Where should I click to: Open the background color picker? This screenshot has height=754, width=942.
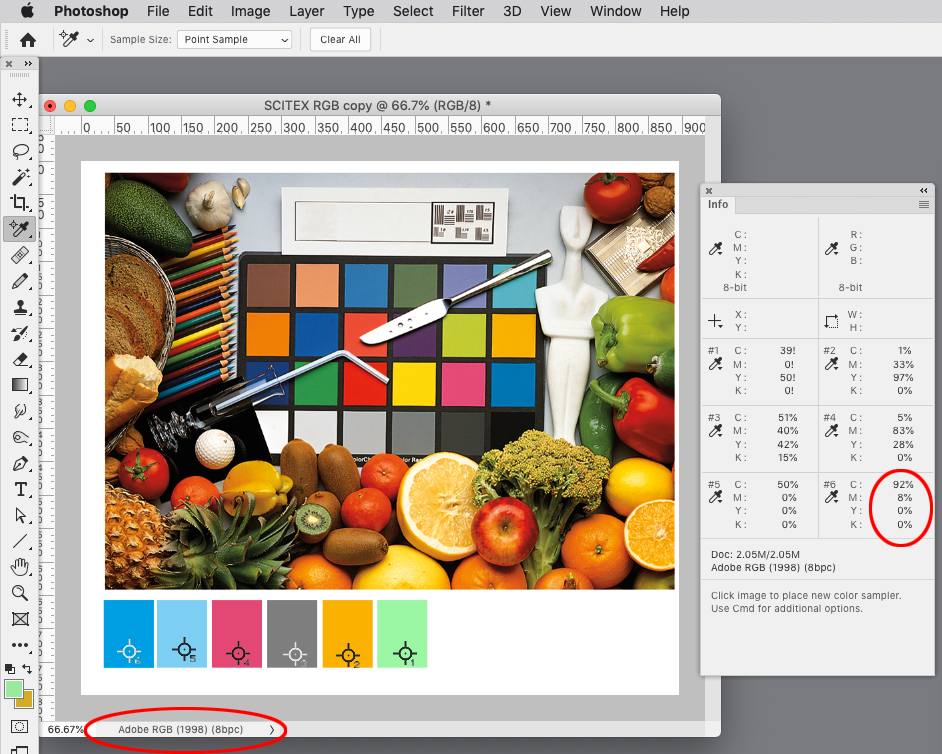point(26,701)
